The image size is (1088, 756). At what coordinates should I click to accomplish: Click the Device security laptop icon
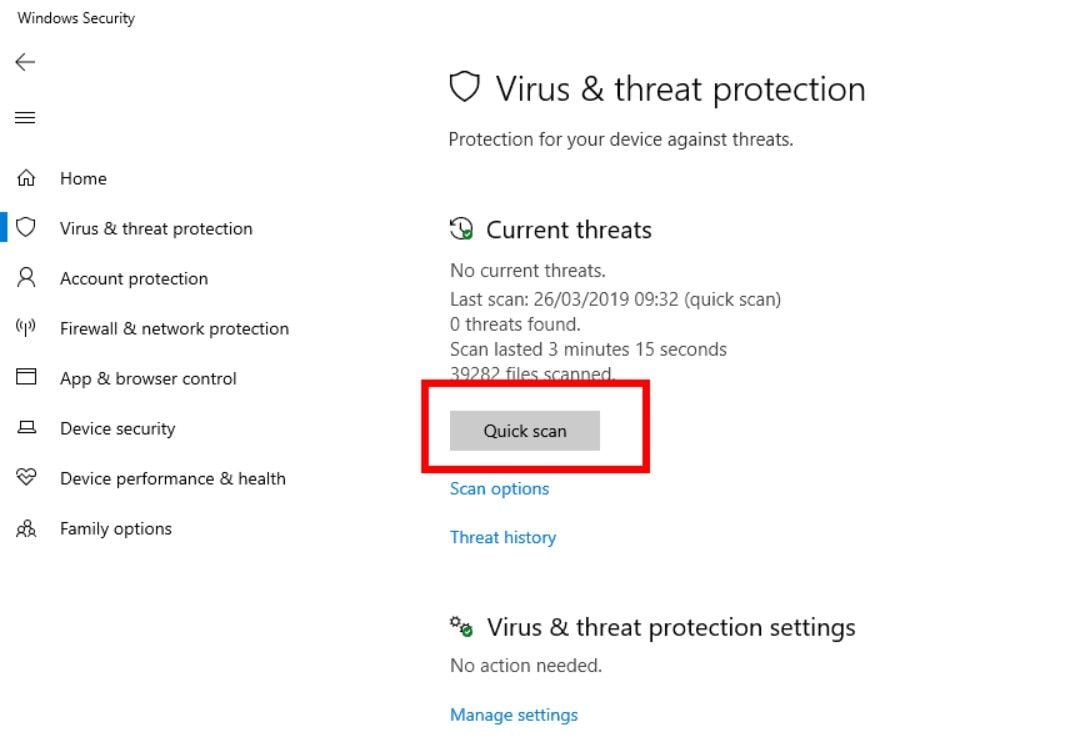click(27, 428)
